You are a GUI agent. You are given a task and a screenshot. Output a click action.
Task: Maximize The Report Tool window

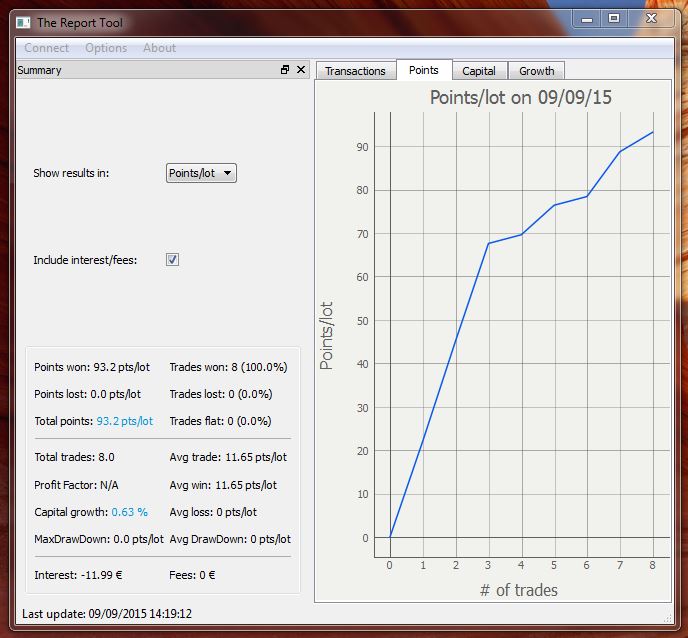614,18
